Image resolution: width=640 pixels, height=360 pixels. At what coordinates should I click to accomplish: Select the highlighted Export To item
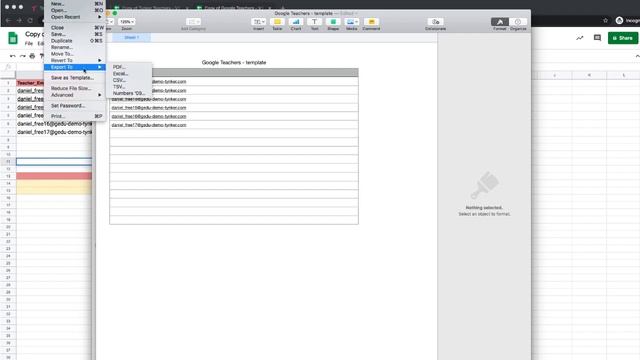click(x=75, y=67)
